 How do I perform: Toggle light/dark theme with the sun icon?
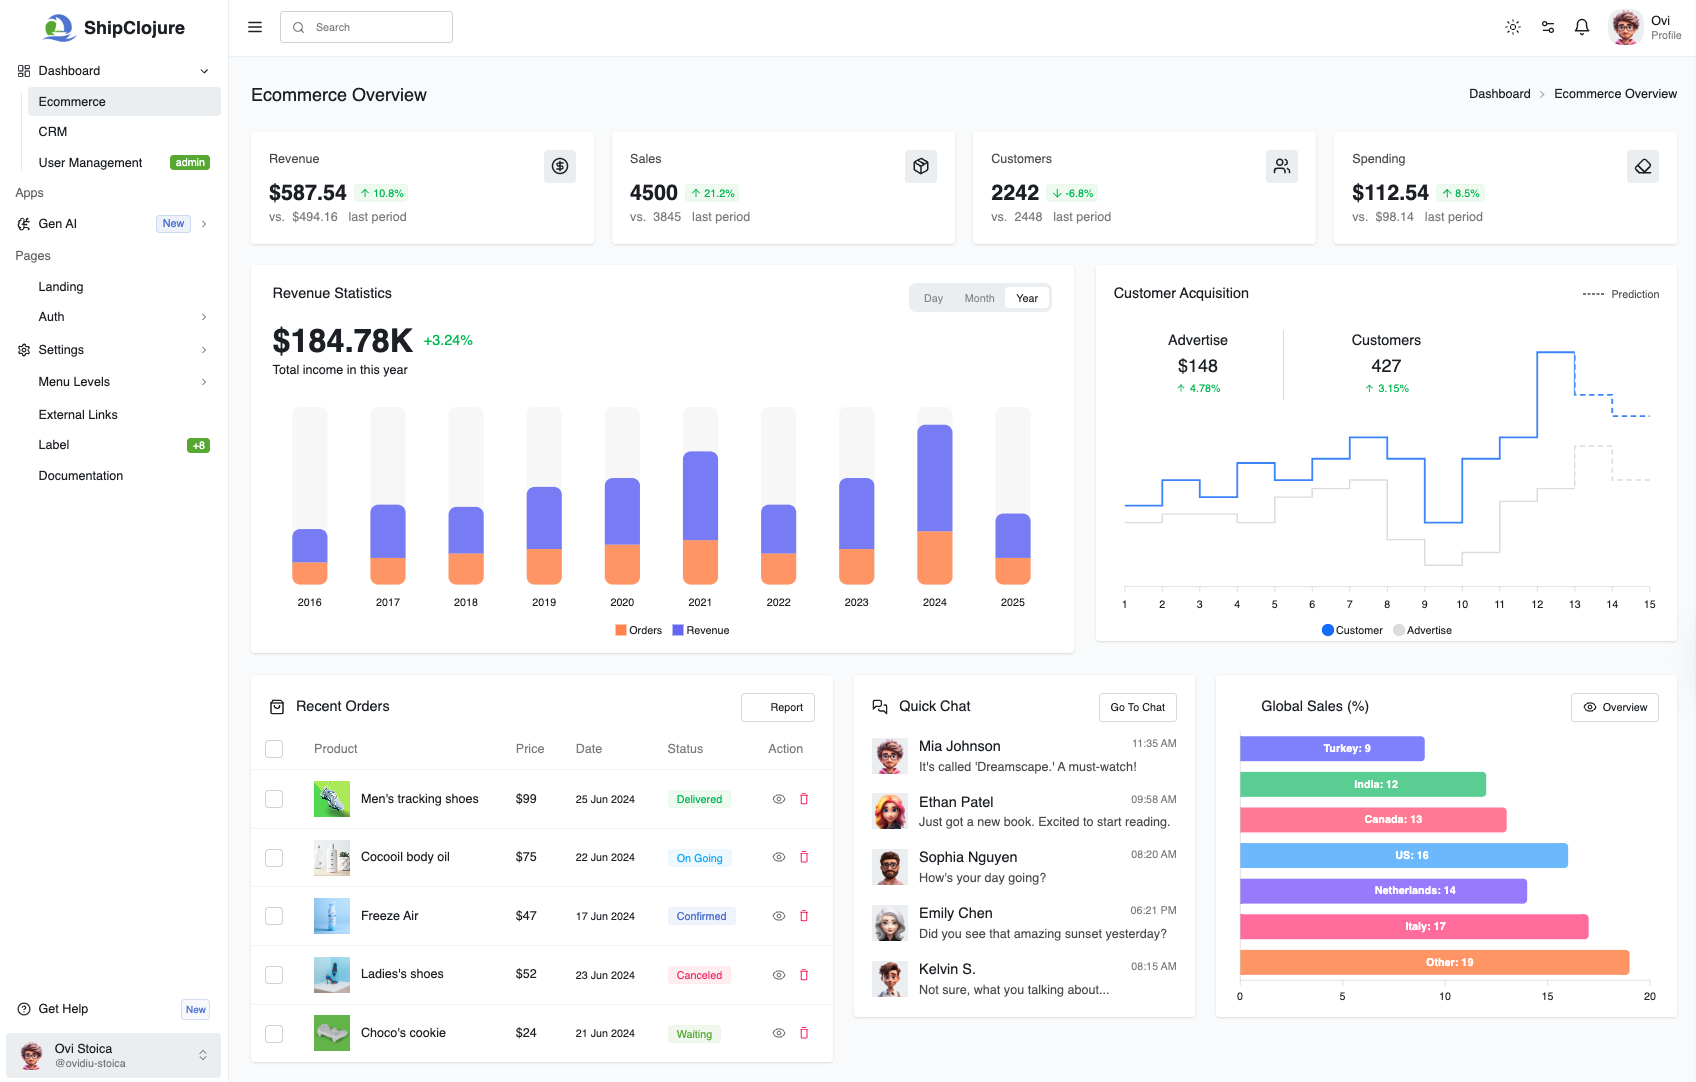tap(1512, 27)
